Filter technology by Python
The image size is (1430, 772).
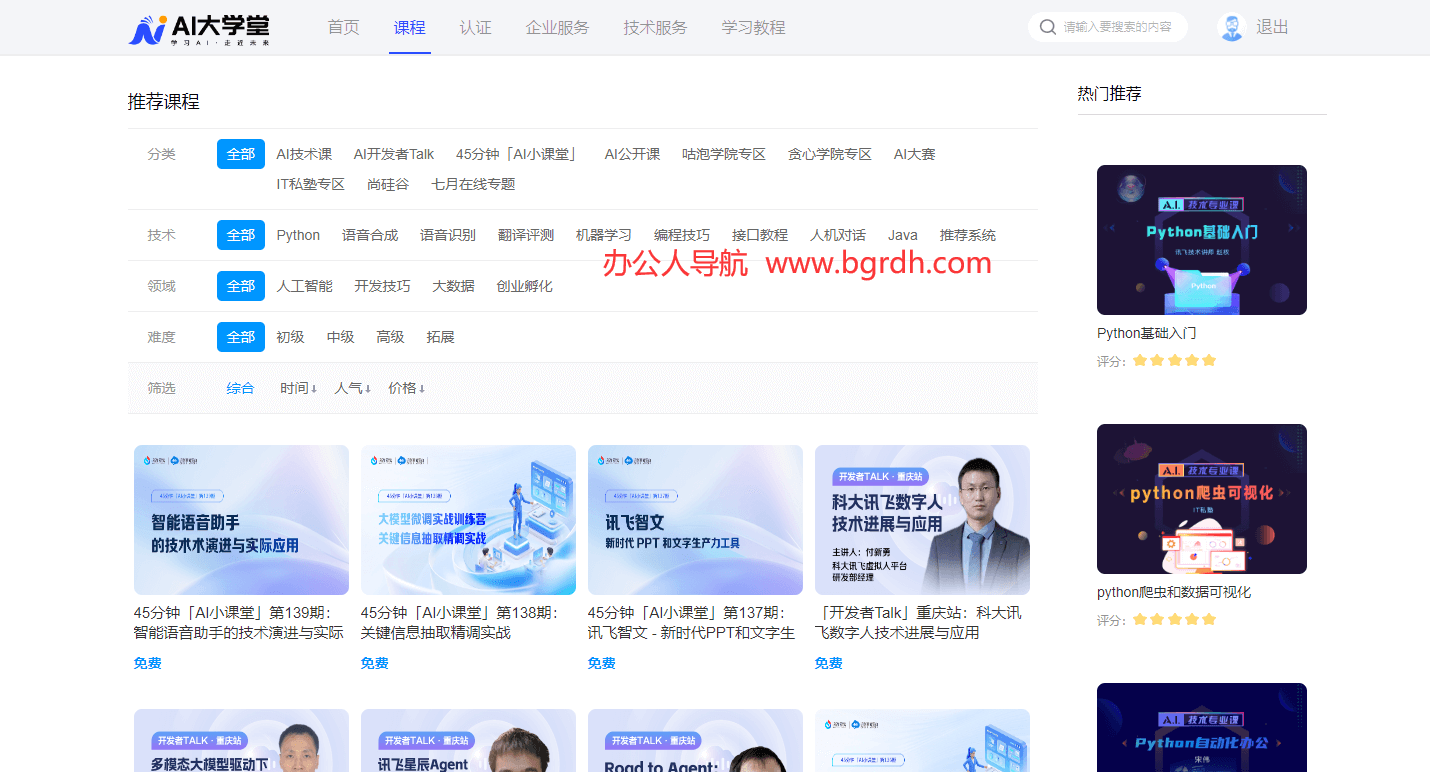coord(298,235)
